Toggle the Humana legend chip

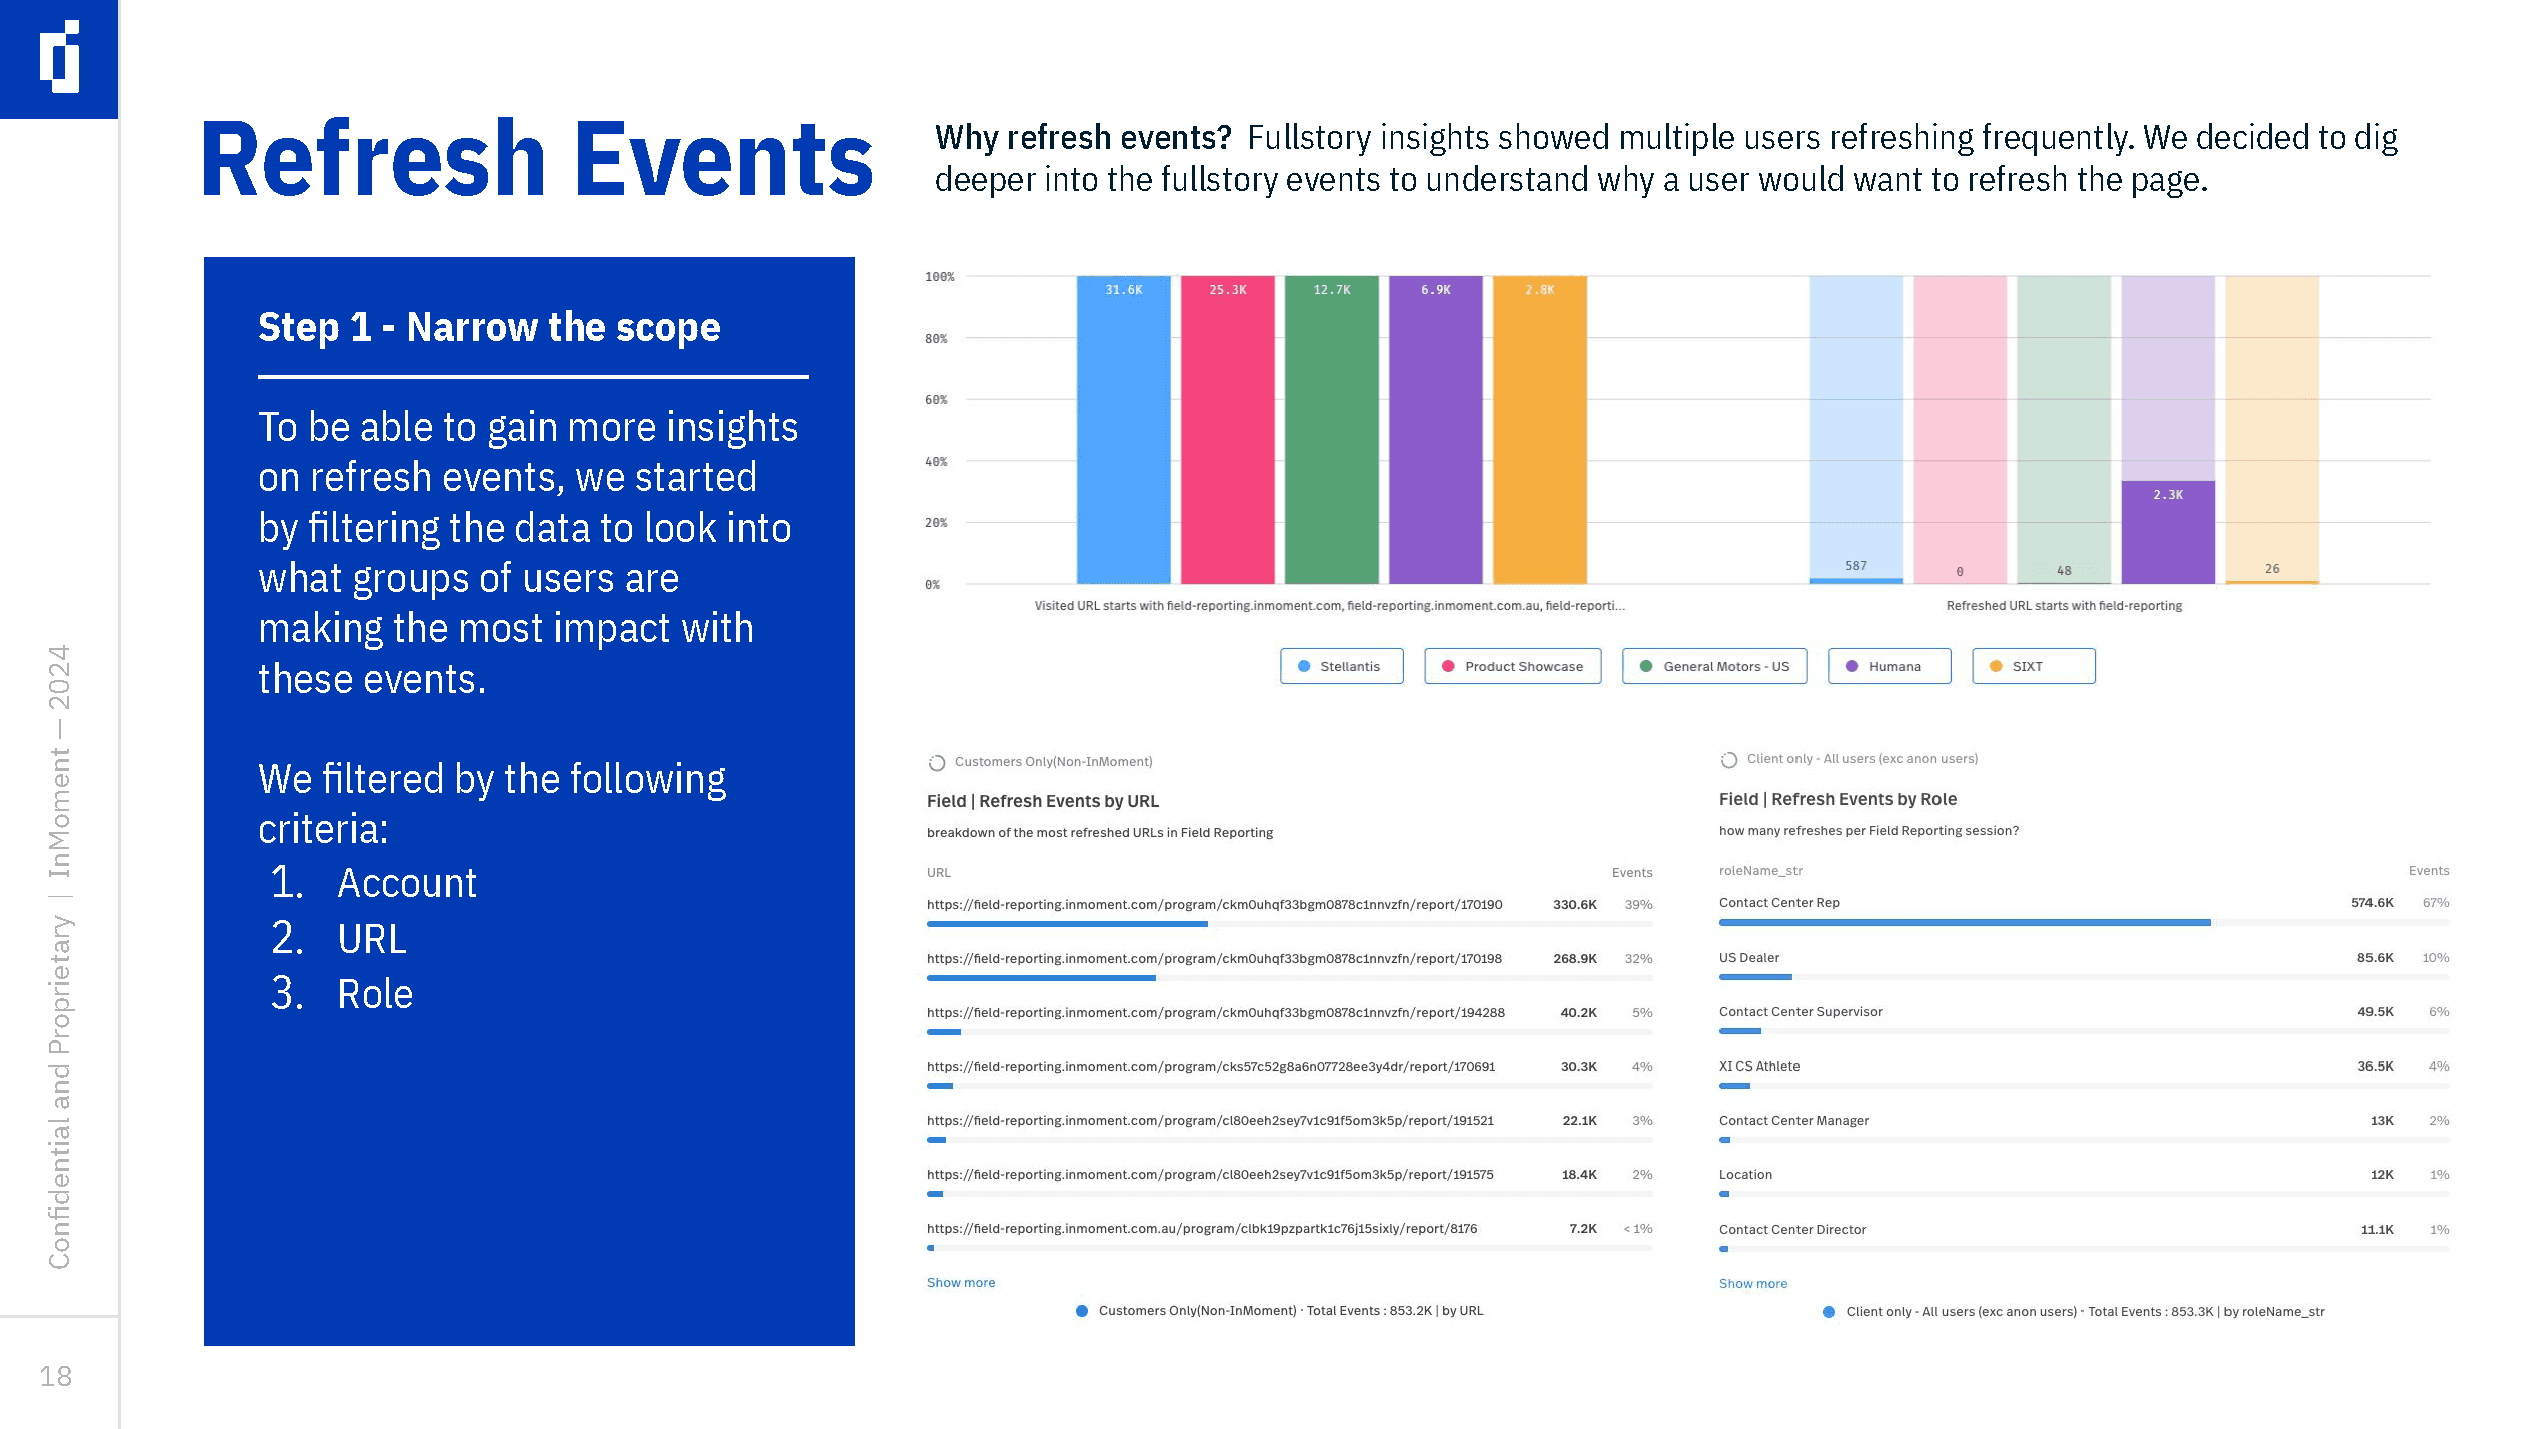click(x=1889, y=666)
